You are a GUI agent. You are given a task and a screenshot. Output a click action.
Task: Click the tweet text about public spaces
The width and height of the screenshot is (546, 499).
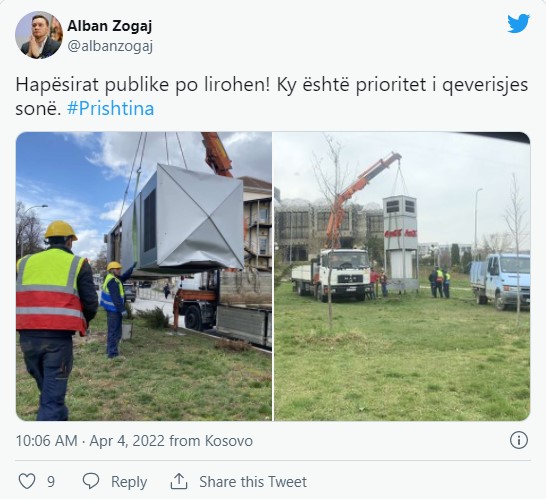(x=272, y=96)
